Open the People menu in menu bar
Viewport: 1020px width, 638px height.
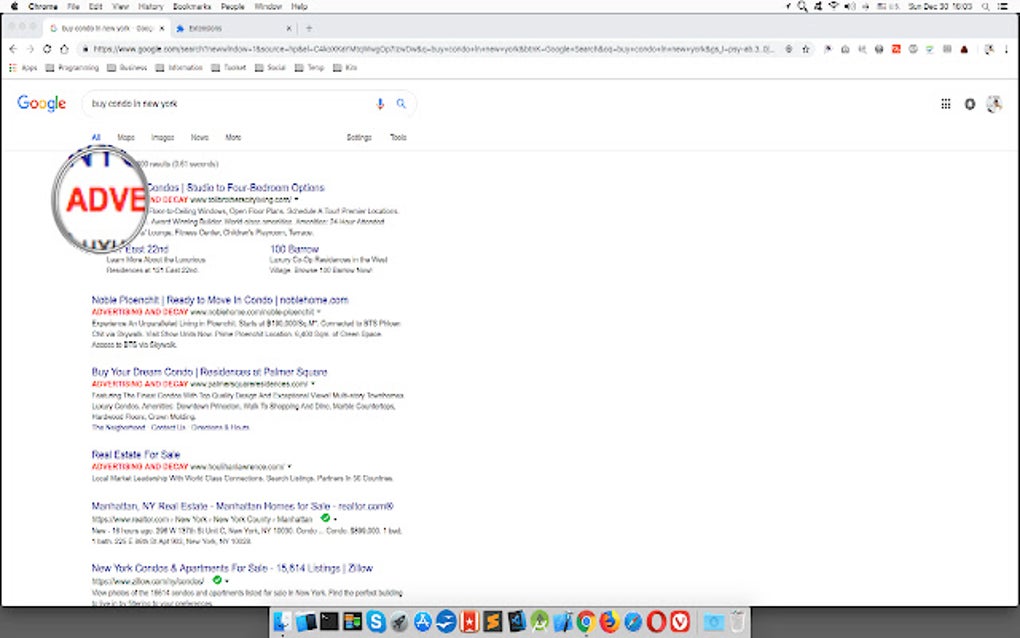(x=232, y=7)
